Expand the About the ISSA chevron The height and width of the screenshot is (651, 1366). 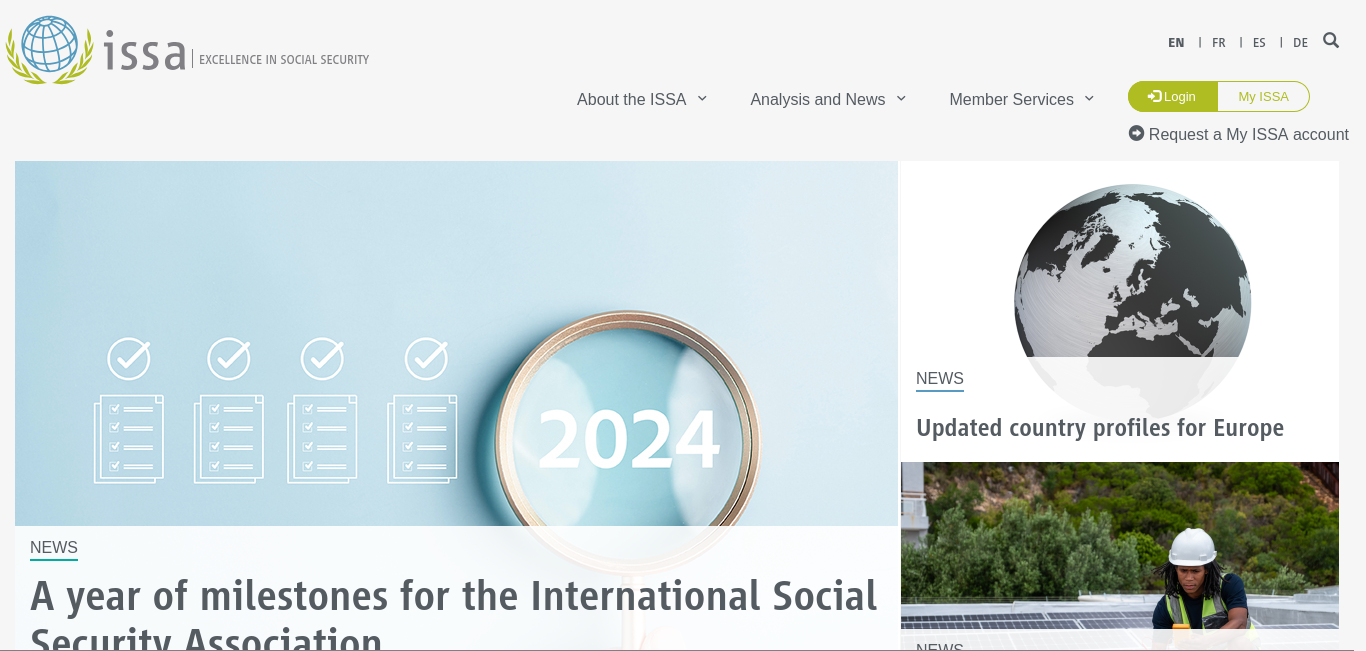click(x=702, y=98)
